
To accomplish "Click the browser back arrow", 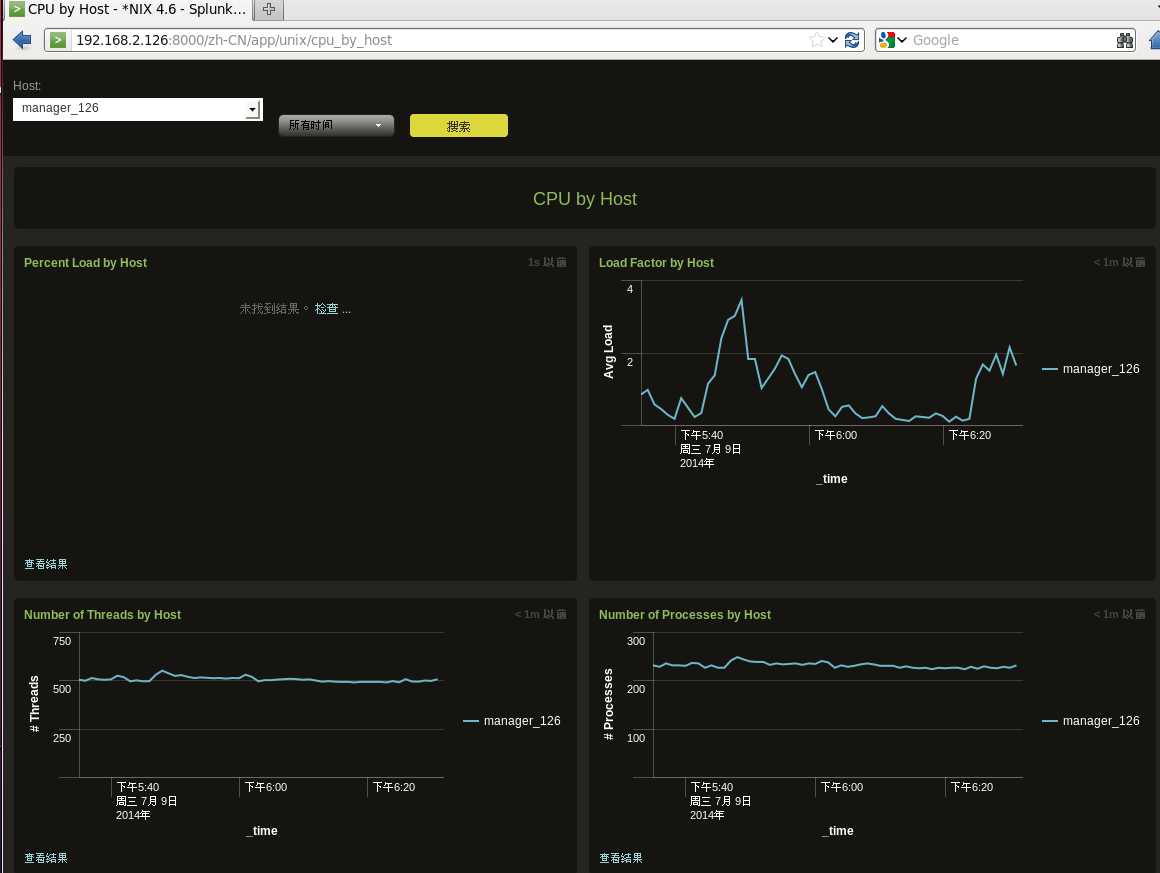I will [21, 40].
